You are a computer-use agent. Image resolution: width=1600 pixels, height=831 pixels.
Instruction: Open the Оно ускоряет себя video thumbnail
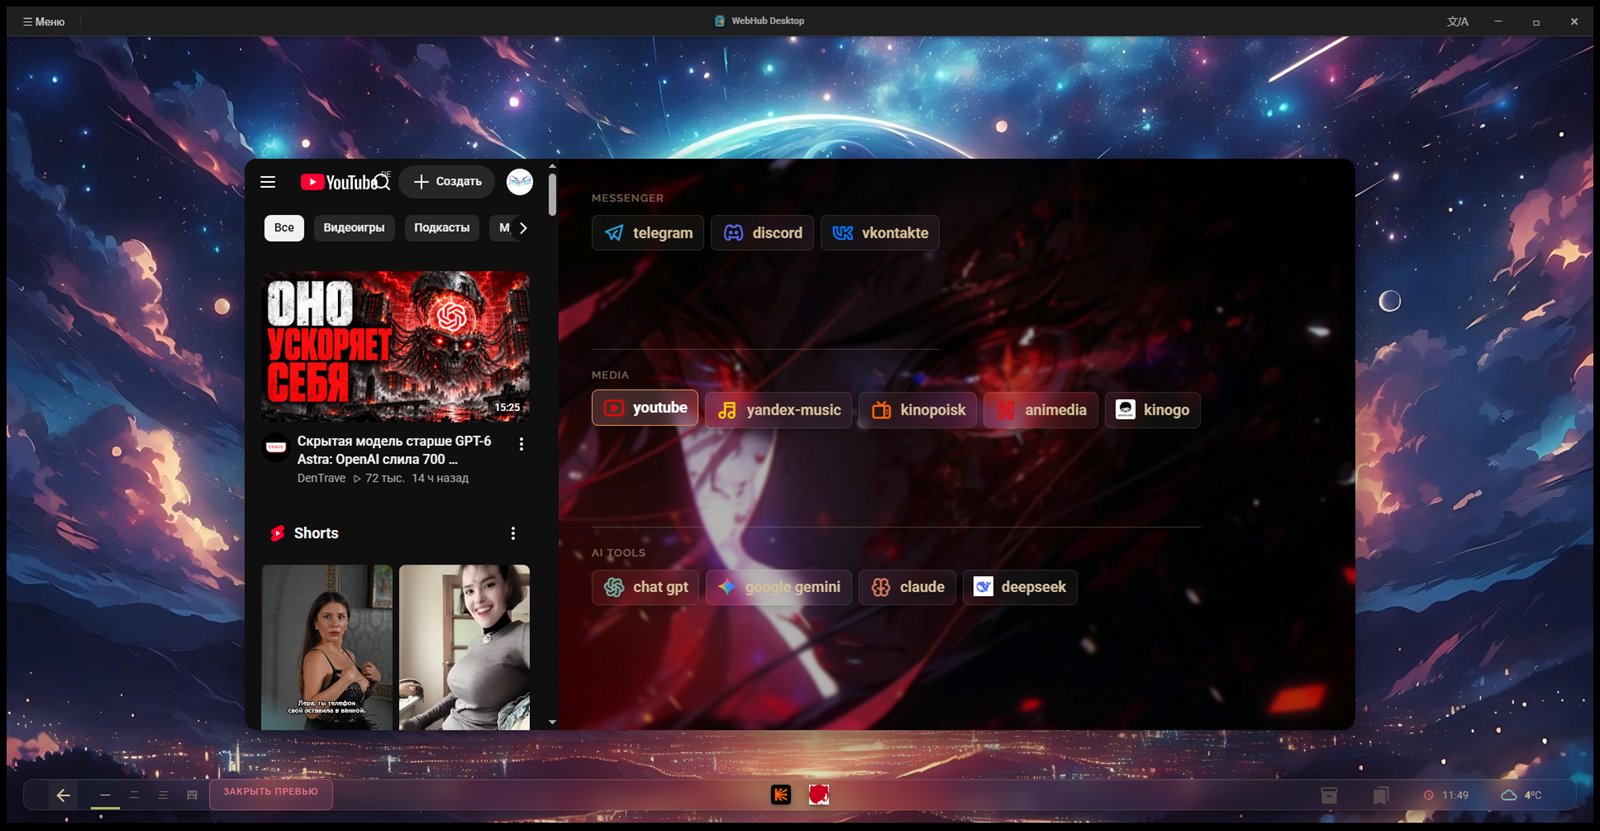point(396,346)
